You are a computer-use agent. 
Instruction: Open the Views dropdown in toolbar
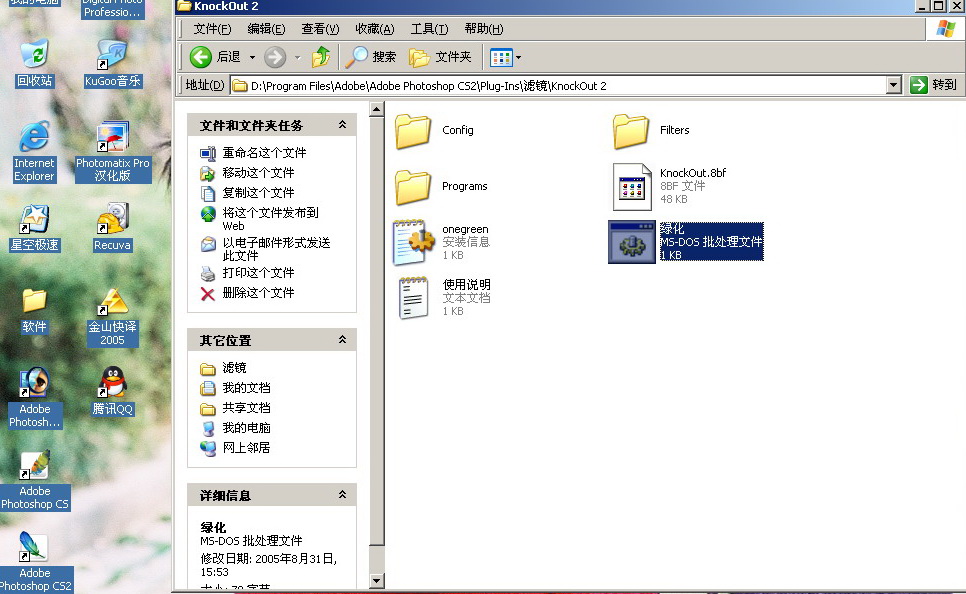[506, 57]
